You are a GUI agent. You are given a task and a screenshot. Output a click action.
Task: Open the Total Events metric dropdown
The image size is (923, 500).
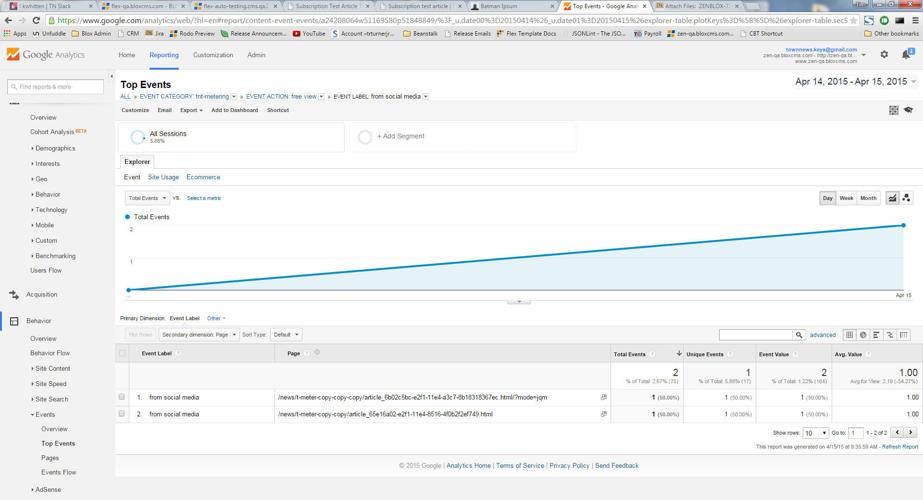click(x=147, y=198)
